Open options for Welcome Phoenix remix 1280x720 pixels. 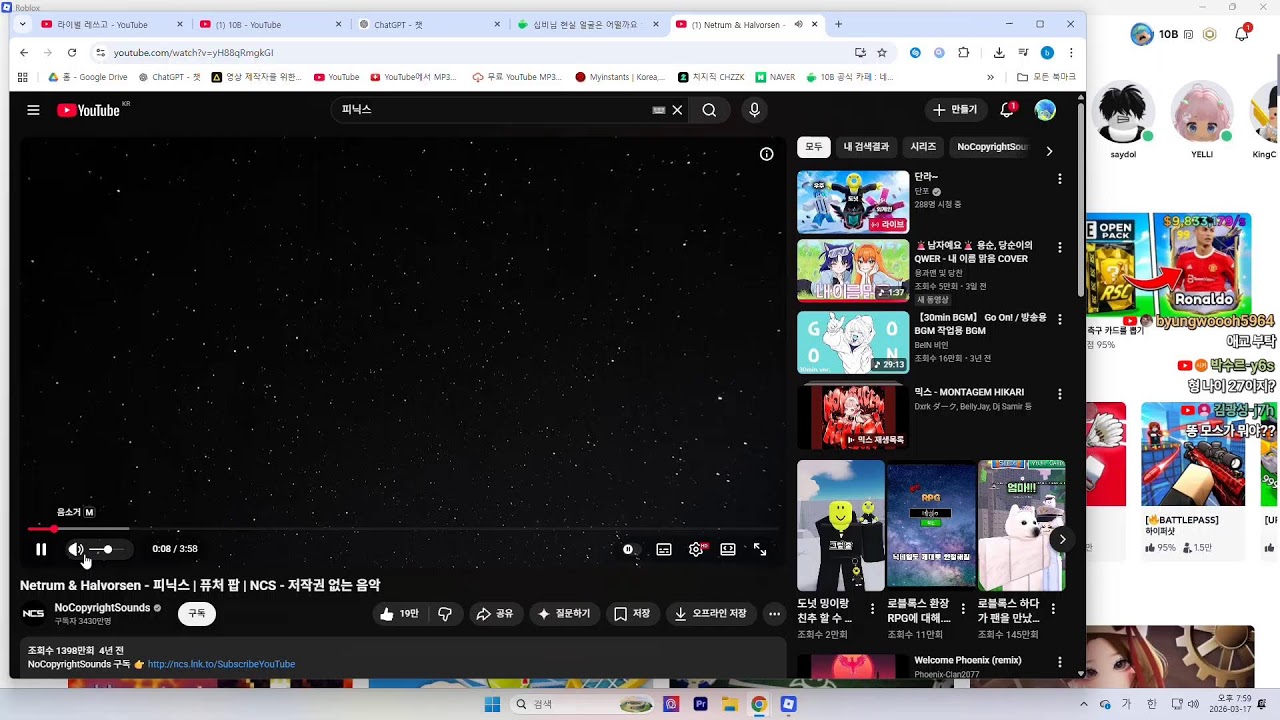point(1060,662)
